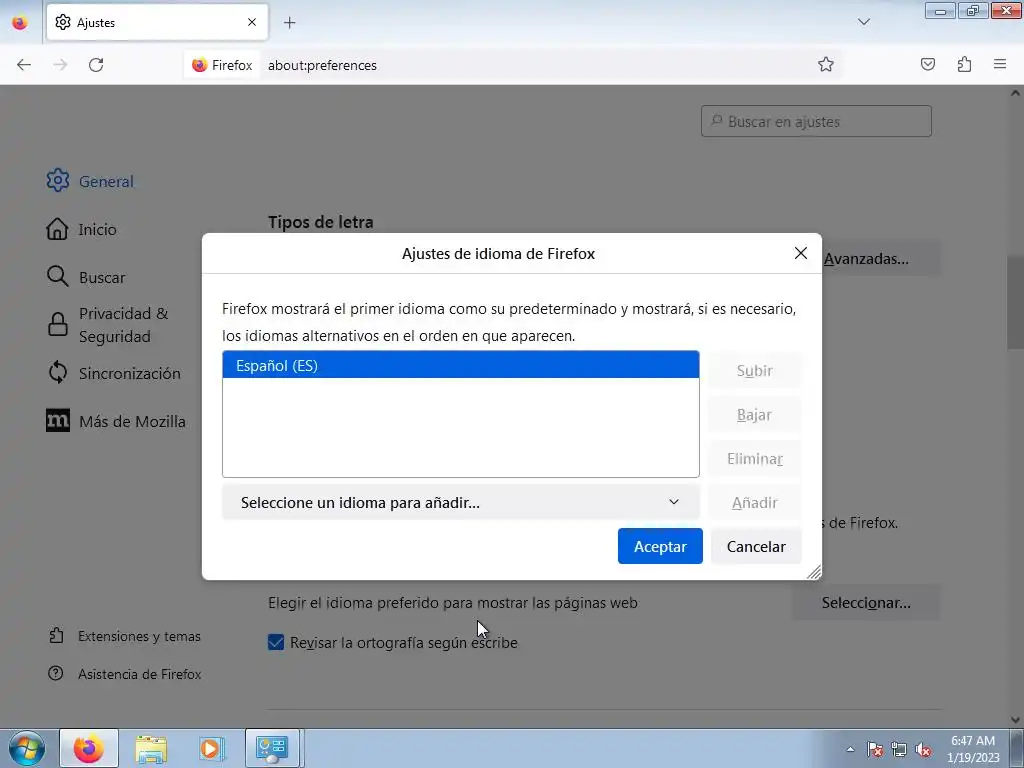Click the Seleccionar... button for web languages
Screen dimensions: 1024x768
point(866,603)
